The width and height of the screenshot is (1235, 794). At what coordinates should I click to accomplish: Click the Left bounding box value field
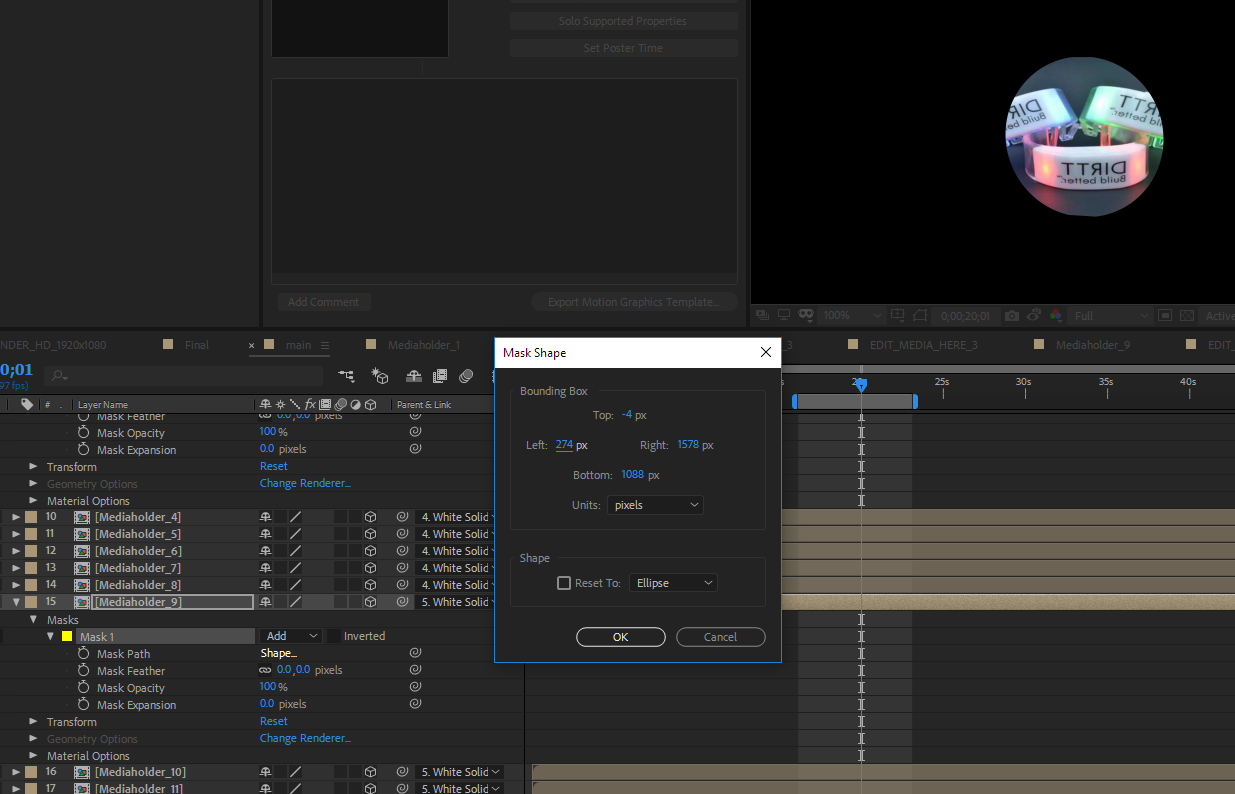[564, 445]
